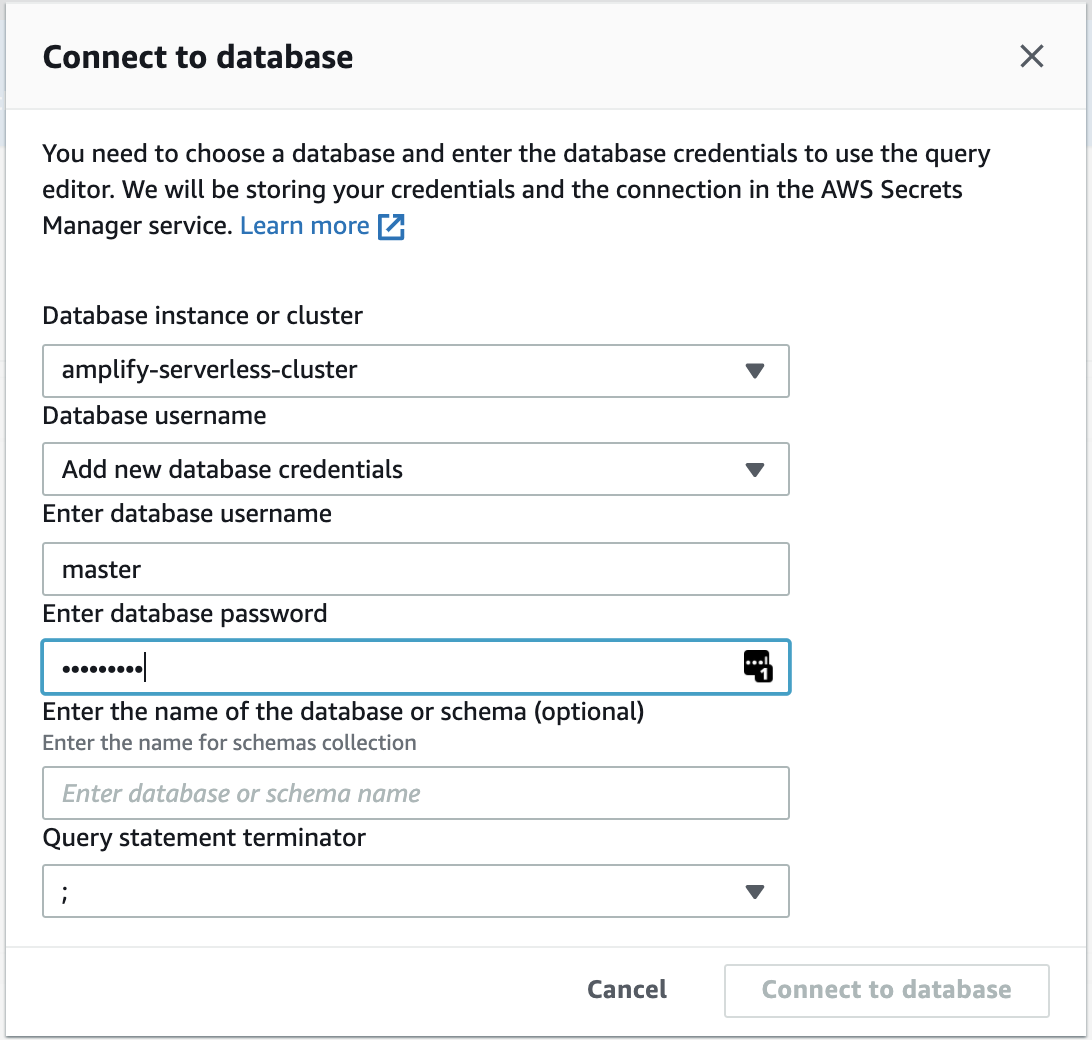Open the Add new database credentials dropdown
Image resolution: width=1092 pixels, height=1040 pixels.
(x=416, y=469)
